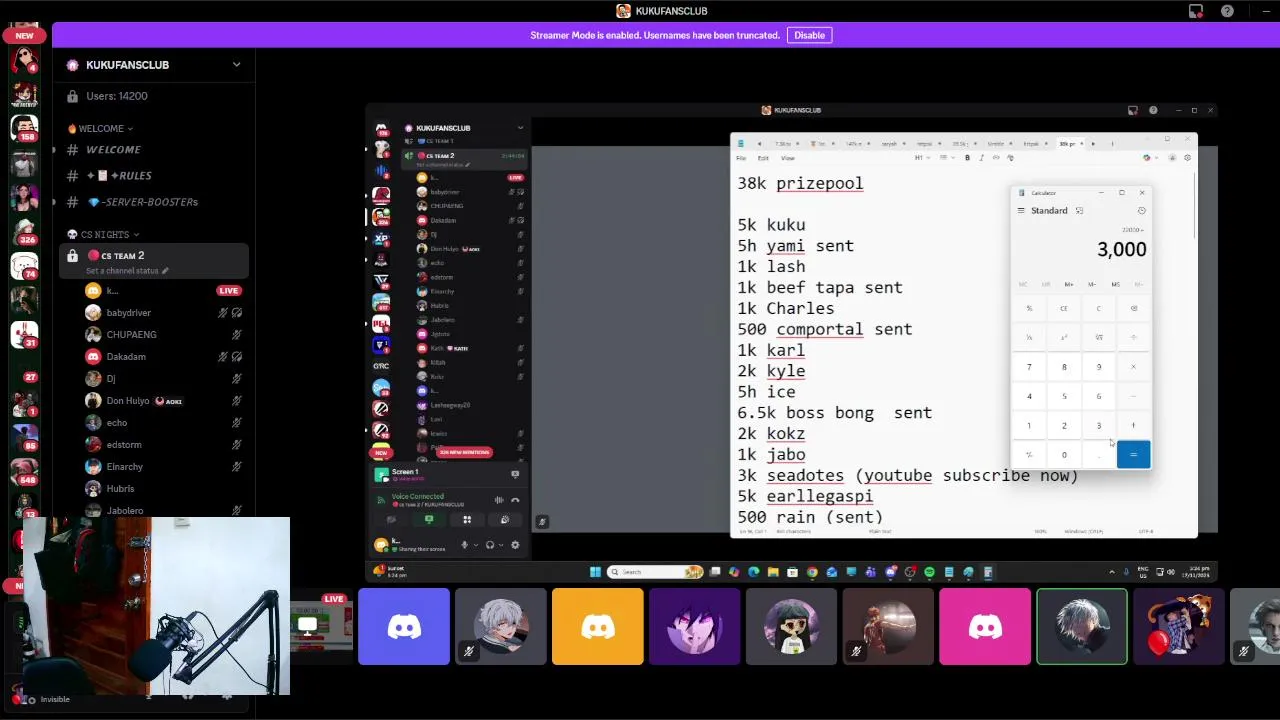
Task: Click deafened headphone icon beside Dakadam
Action: tap(237, 357)
